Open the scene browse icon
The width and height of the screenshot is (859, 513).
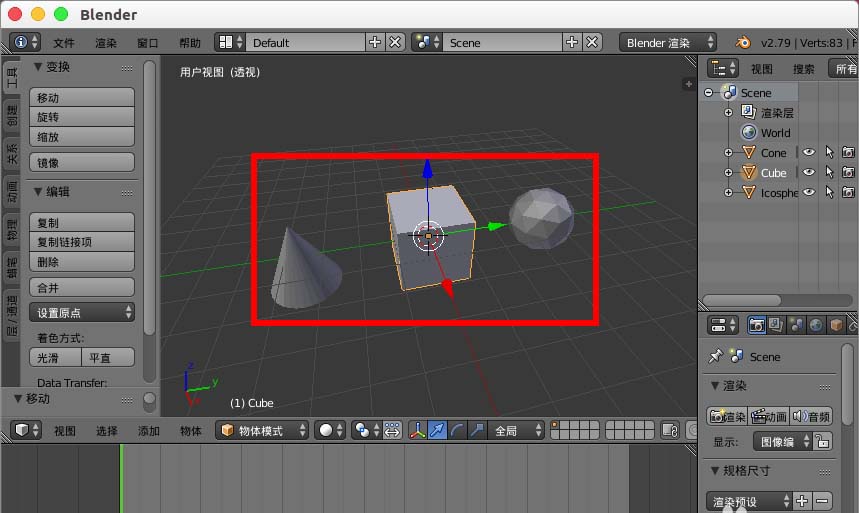click(427, 42)
